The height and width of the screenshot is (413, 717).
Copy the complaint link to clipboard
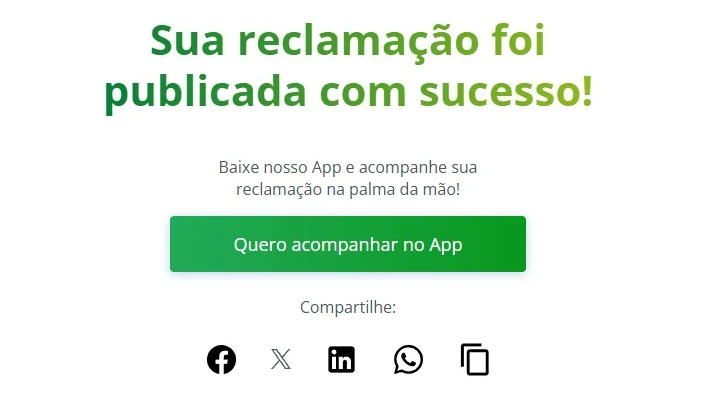[475, 359]
